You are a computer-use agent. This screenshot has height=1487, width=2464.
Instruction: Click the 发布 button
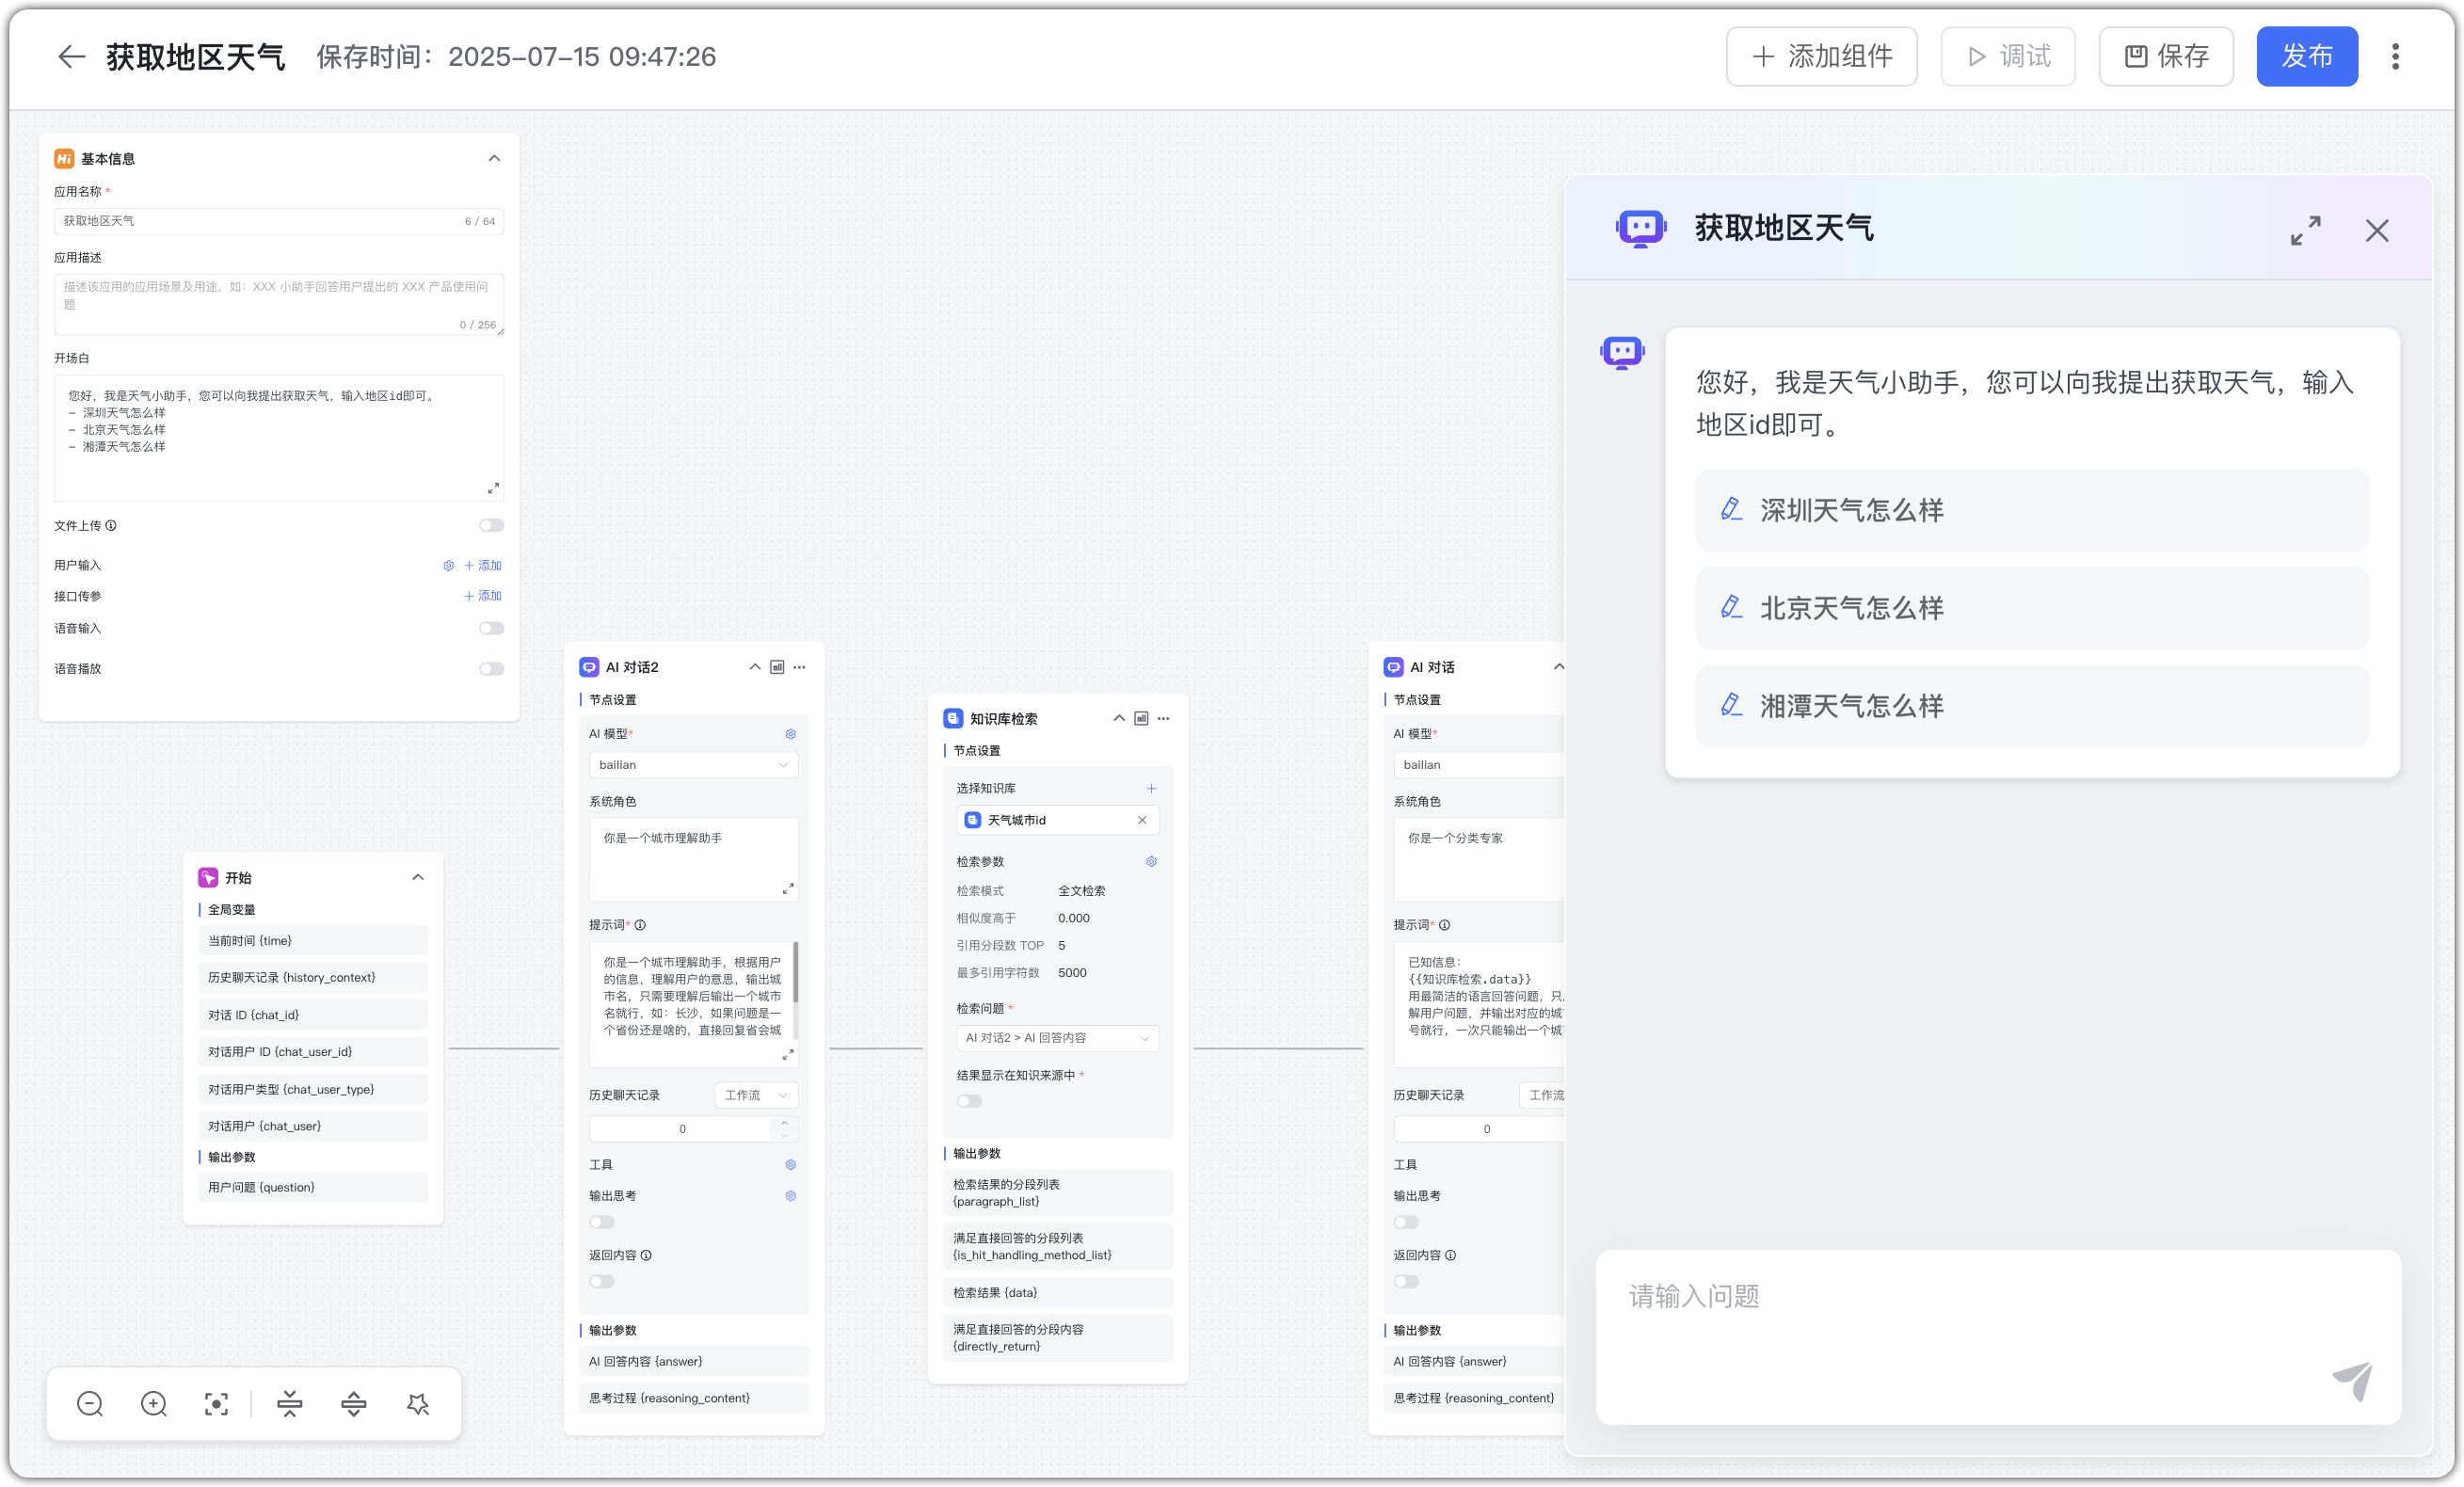2306,57
